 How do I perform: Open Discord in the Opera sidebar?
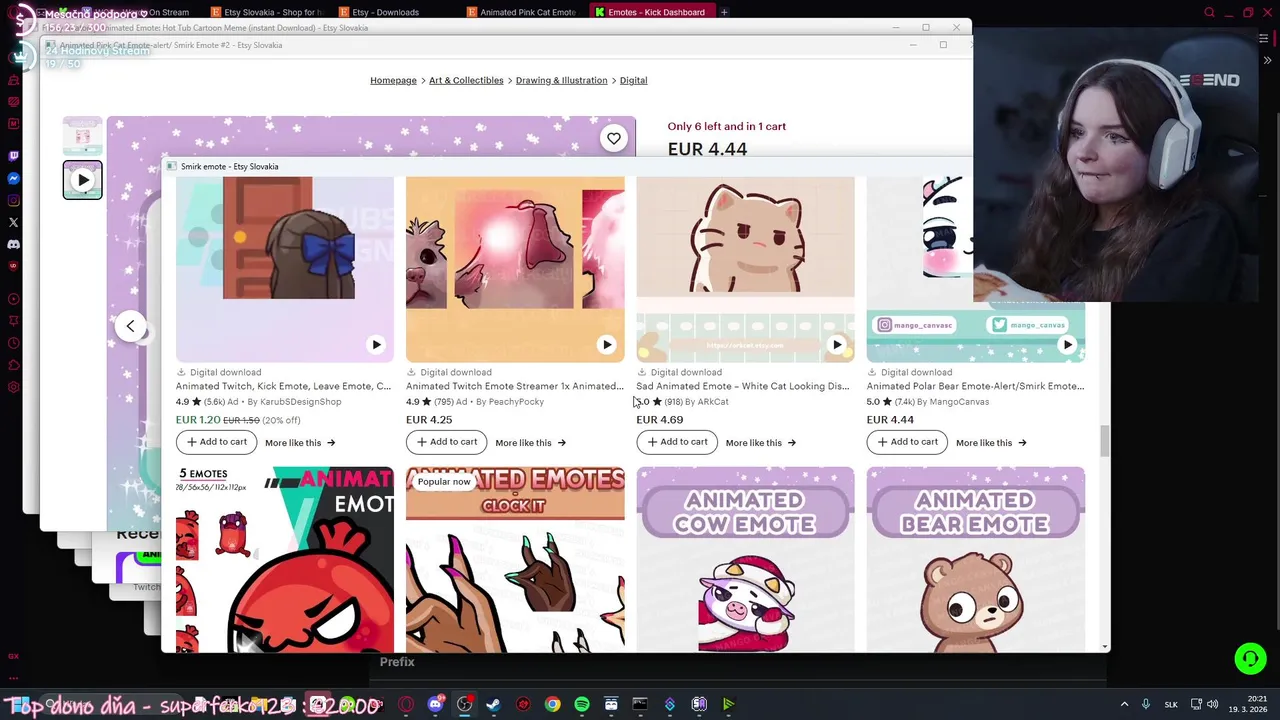(x=13, y=244)
